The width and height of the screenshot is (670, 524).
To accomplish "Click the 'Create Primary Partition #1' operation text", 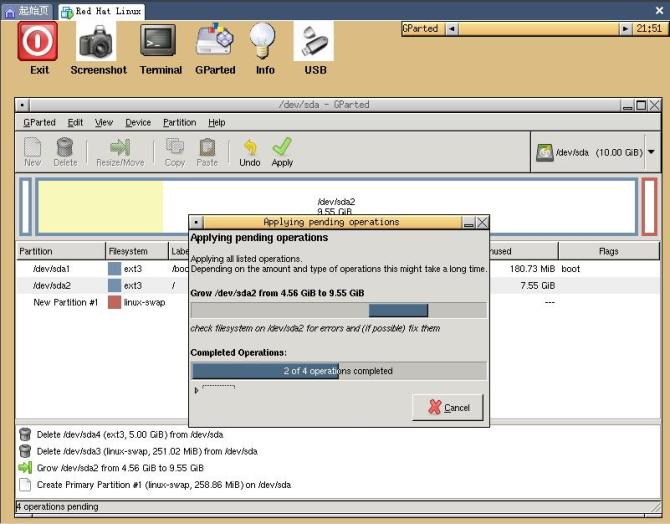I will click(164, 485).
